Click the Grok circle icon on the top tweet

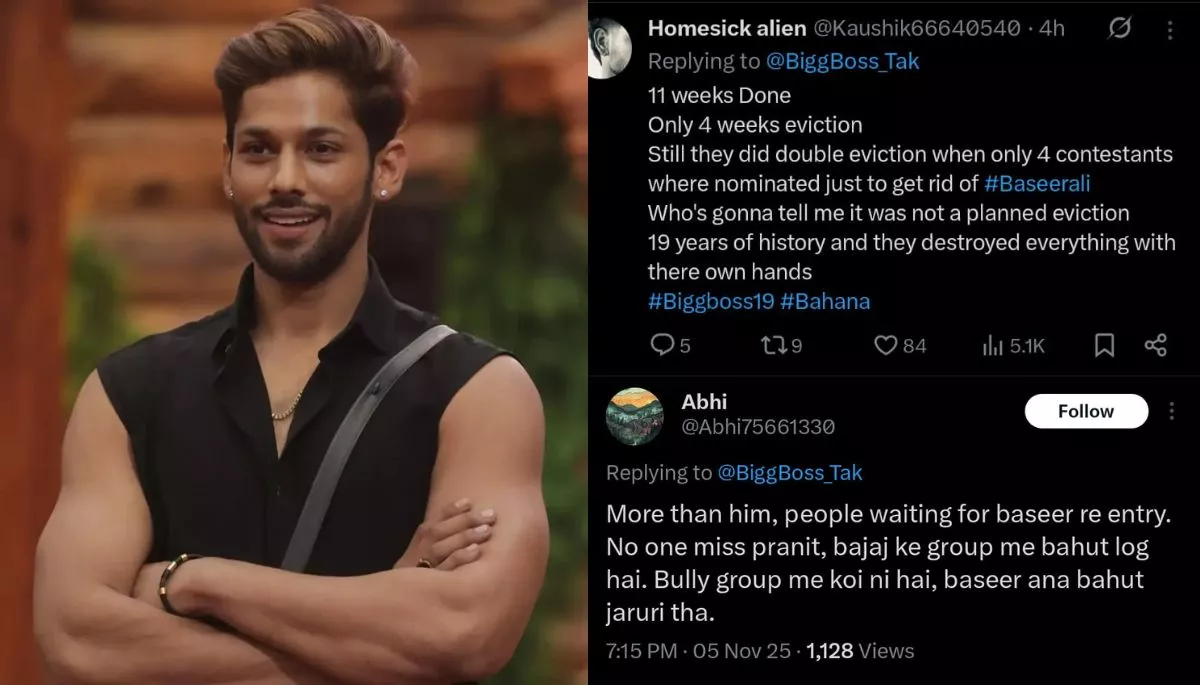1120,29
